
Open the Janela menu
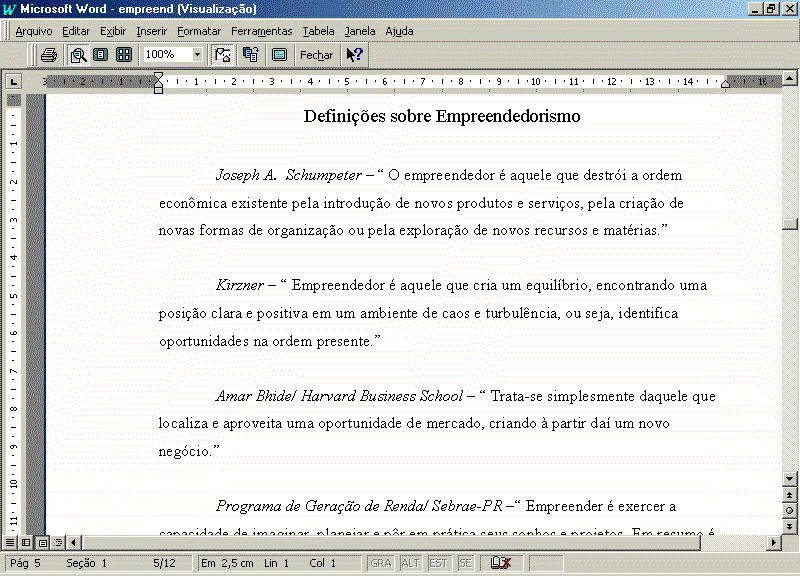point(360,31)
